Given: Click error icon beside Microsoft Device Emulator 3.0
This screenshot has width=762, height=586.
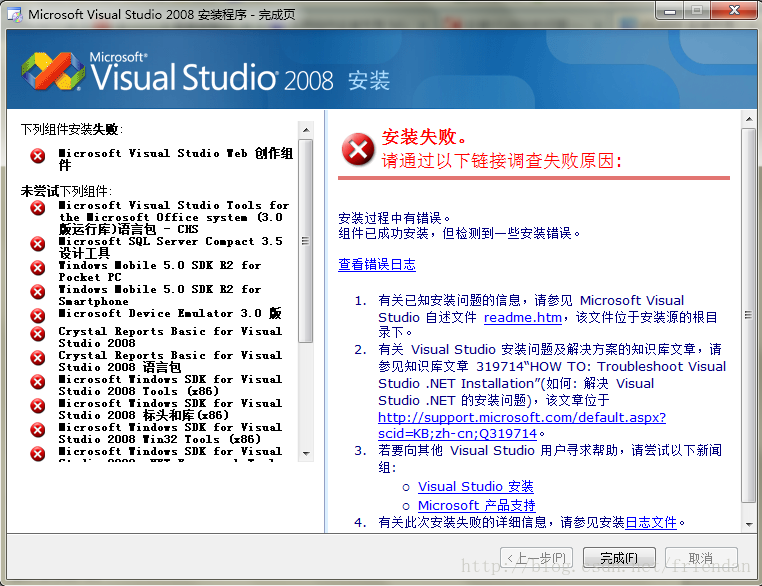Looking at the screenshot, I should point(37,316).
